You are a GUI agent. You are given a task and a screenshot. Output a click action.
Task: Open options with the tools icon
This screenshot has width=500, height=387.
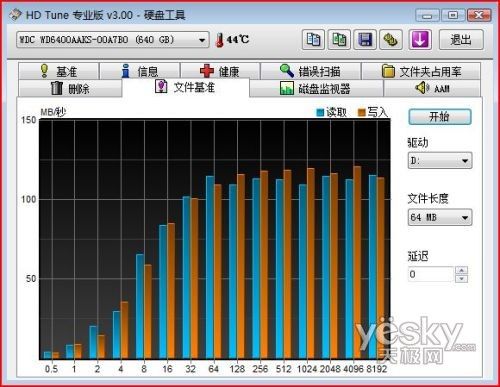pyautogui.click(x=391, y=40)
